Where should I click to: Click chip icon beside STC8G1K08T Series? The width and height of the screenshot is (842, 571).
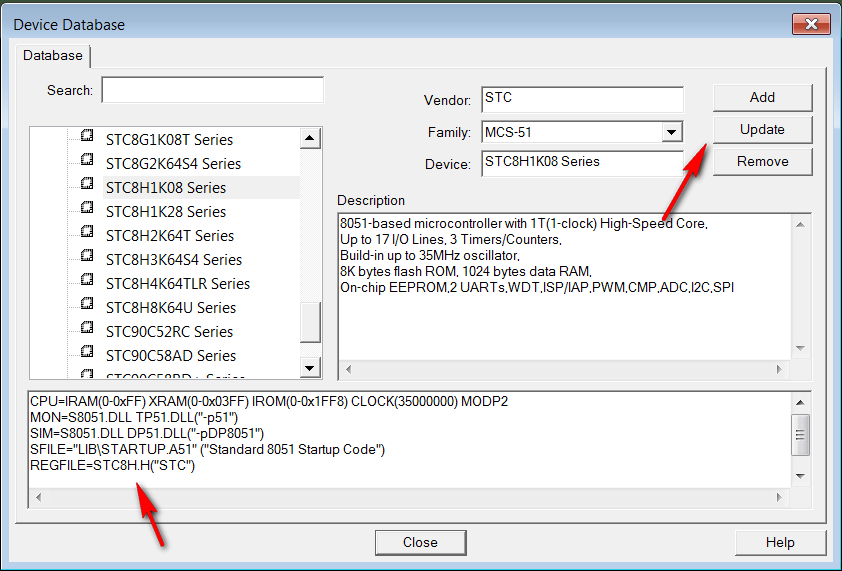[x=87, y=135]
